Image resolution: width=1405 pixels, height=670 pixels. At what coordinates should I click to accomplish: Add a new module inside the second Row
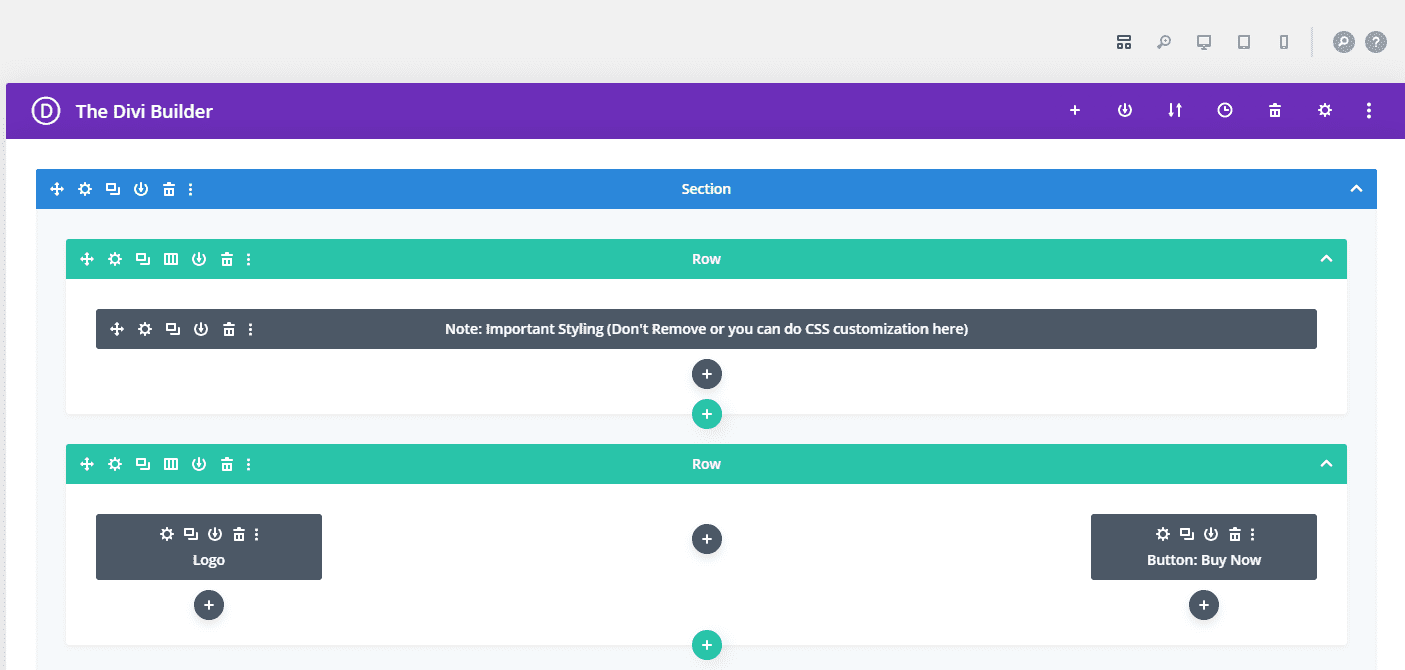(x=707, y=539)
